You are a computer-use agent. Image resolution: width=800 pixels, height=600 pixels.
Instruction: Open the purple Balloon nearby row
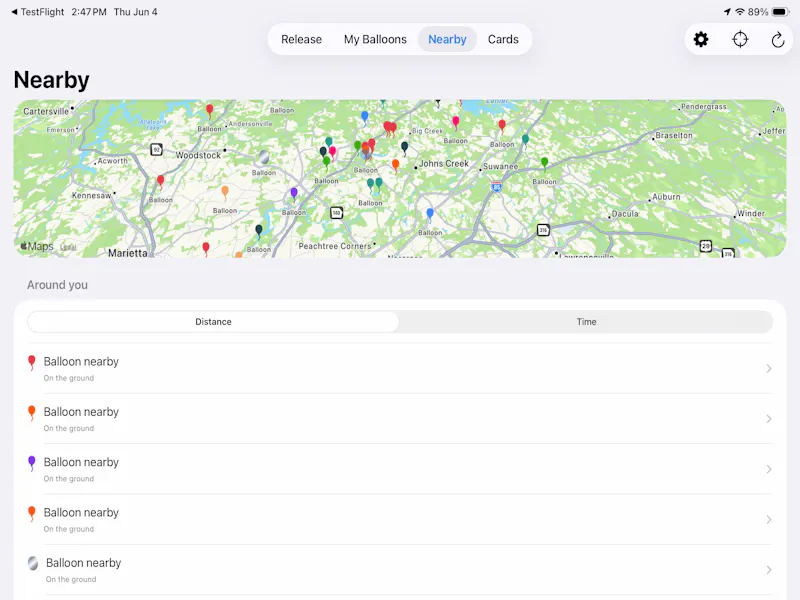(x=400, y=469)
